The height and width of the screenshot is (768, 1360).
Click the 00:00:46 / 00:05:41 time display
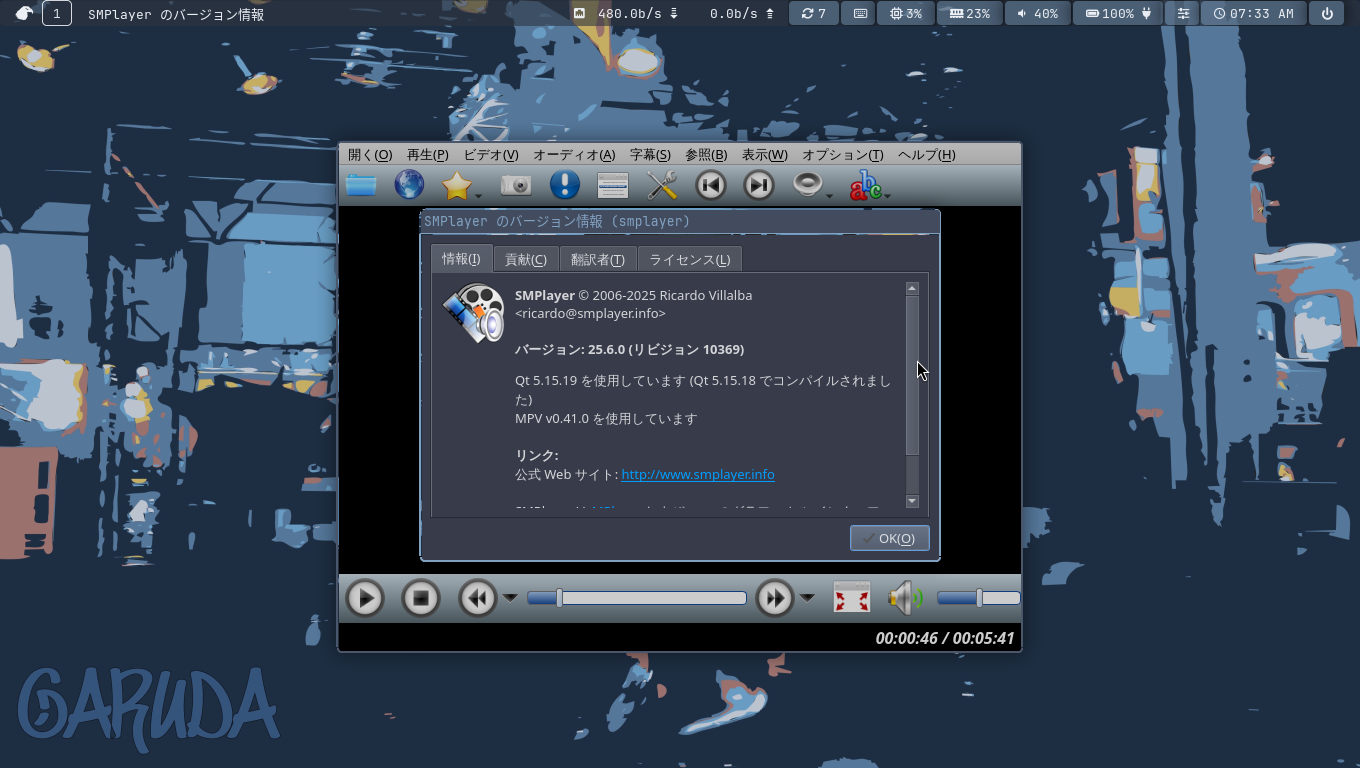[945, 638]
